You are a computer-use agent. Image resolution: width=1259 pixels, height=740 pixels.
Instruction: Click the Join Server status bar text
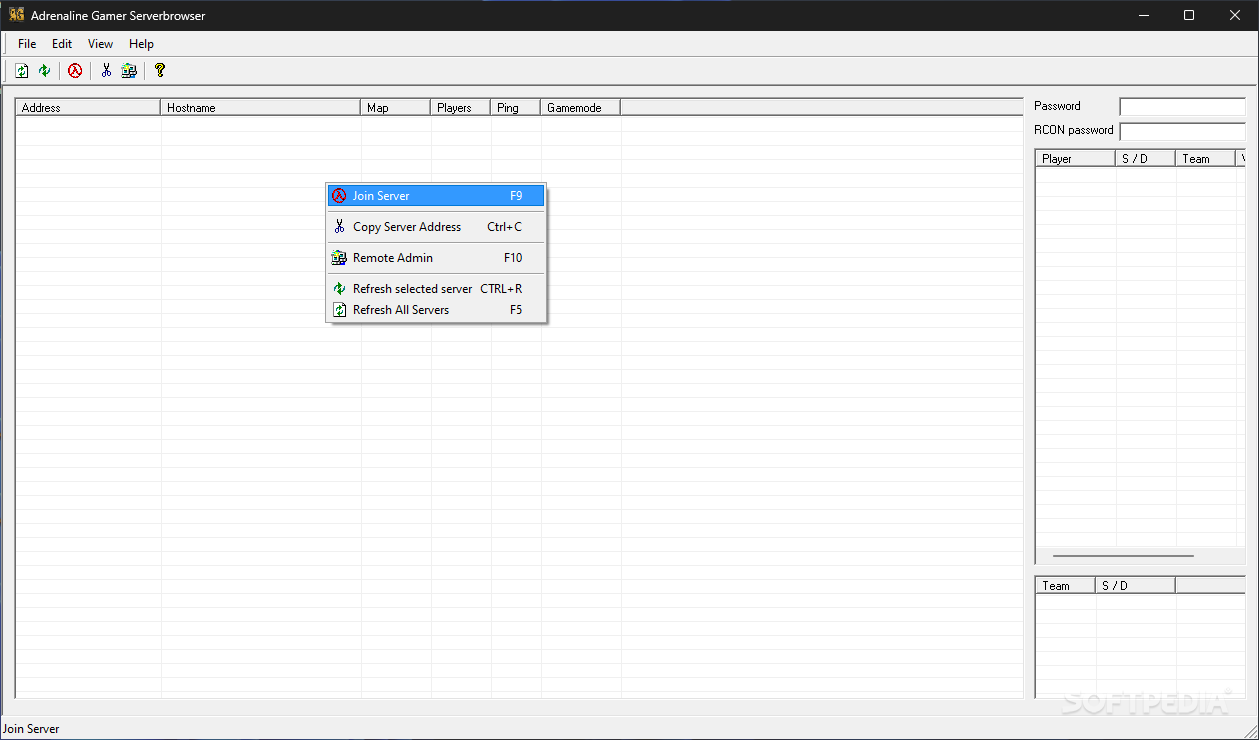point(31,729)
